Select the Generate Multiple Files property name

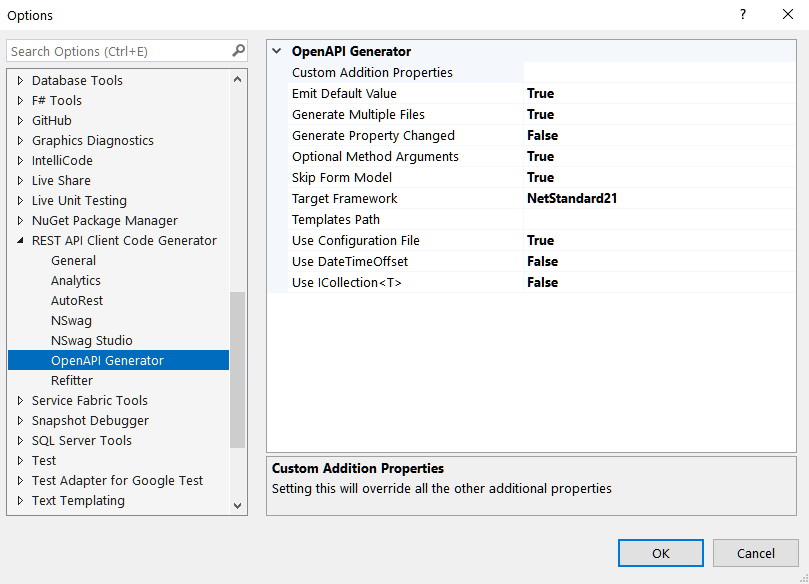[358, 115]
